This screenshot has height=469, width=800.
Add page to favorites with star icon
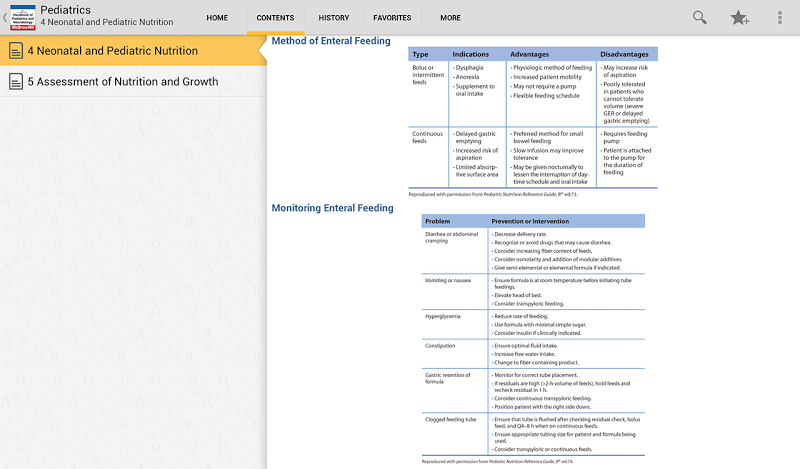pos(739,18)
